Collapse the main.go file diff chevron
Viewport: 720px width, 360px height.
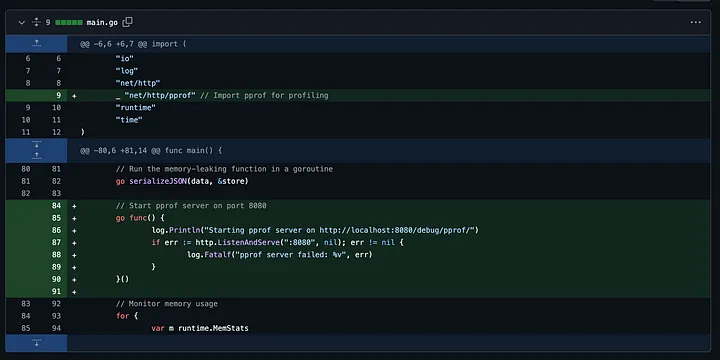pos(22,22)
